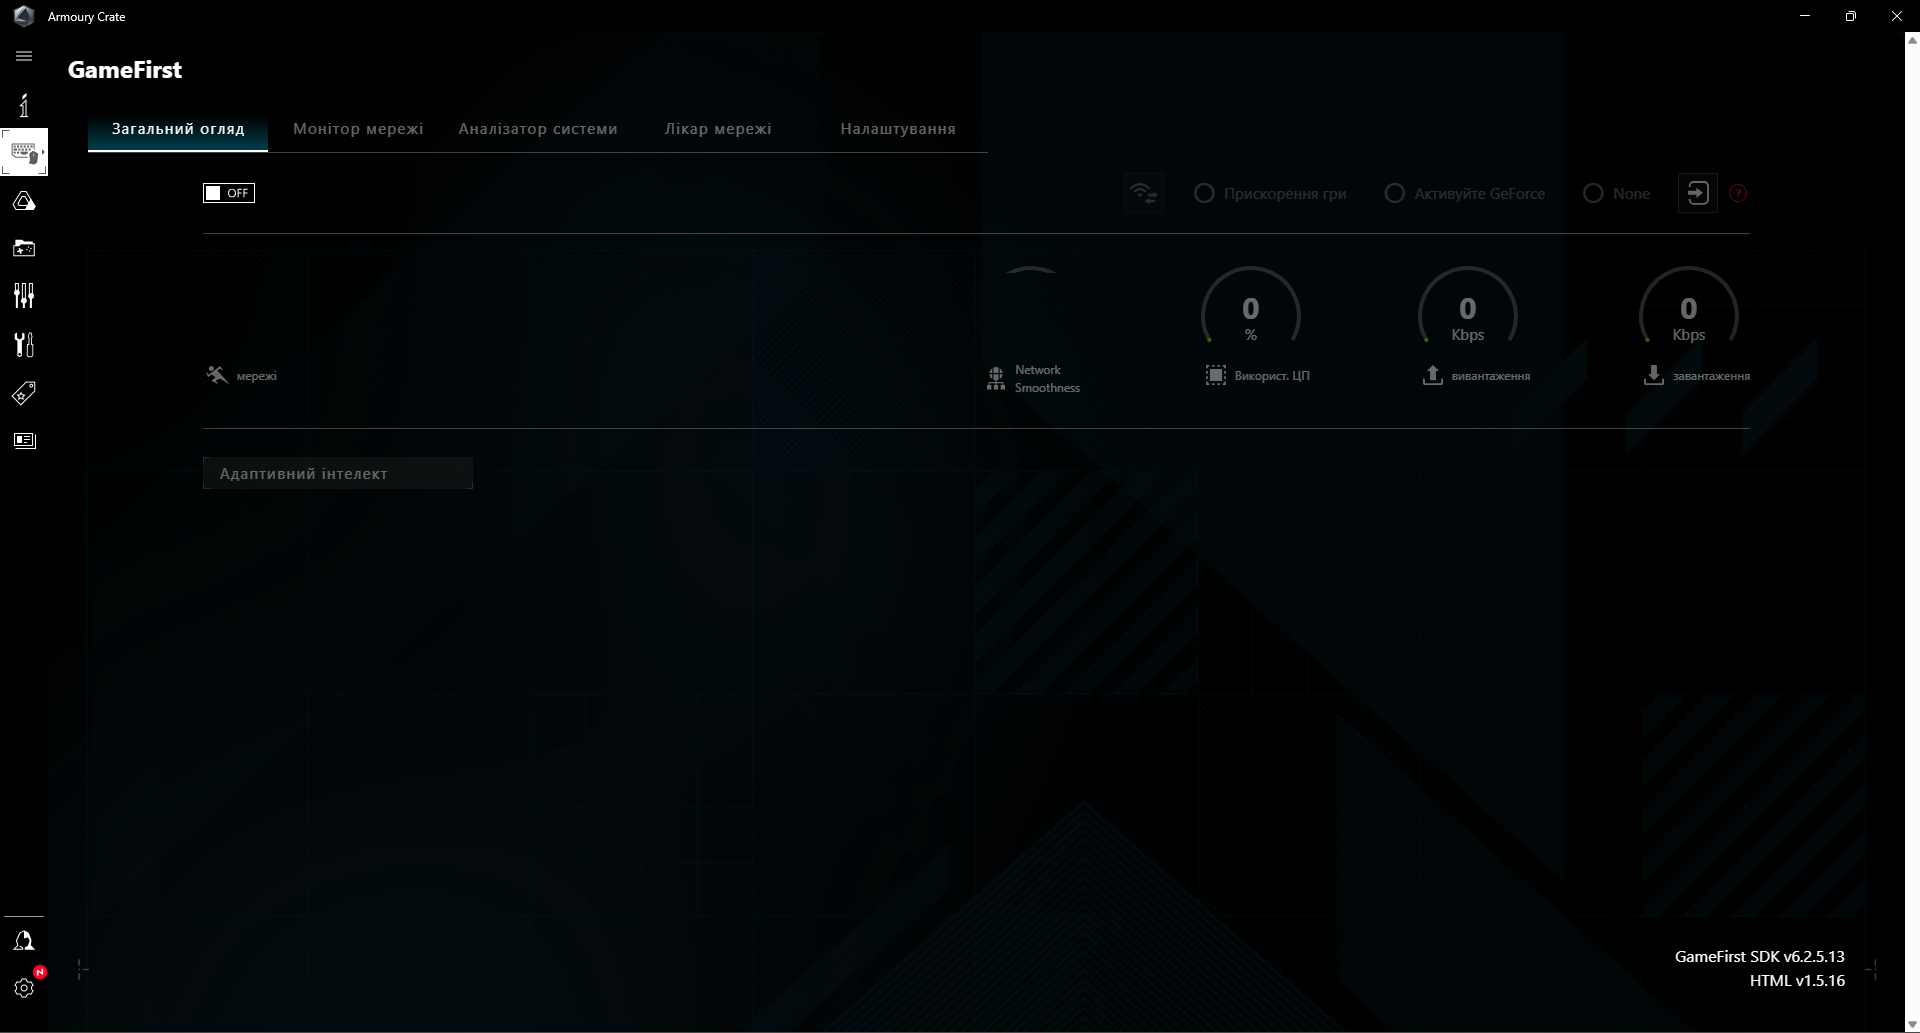Viewport: 1920px width, 1033px height.
Task: Open the Аналізатор системи tab
Action: point(538,129)
